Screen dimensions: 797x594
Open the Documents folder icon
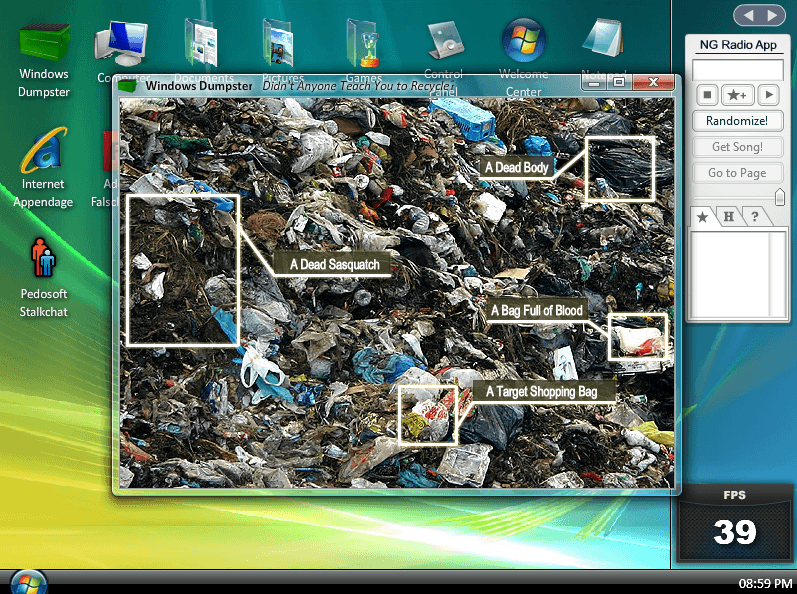(202, 50)
